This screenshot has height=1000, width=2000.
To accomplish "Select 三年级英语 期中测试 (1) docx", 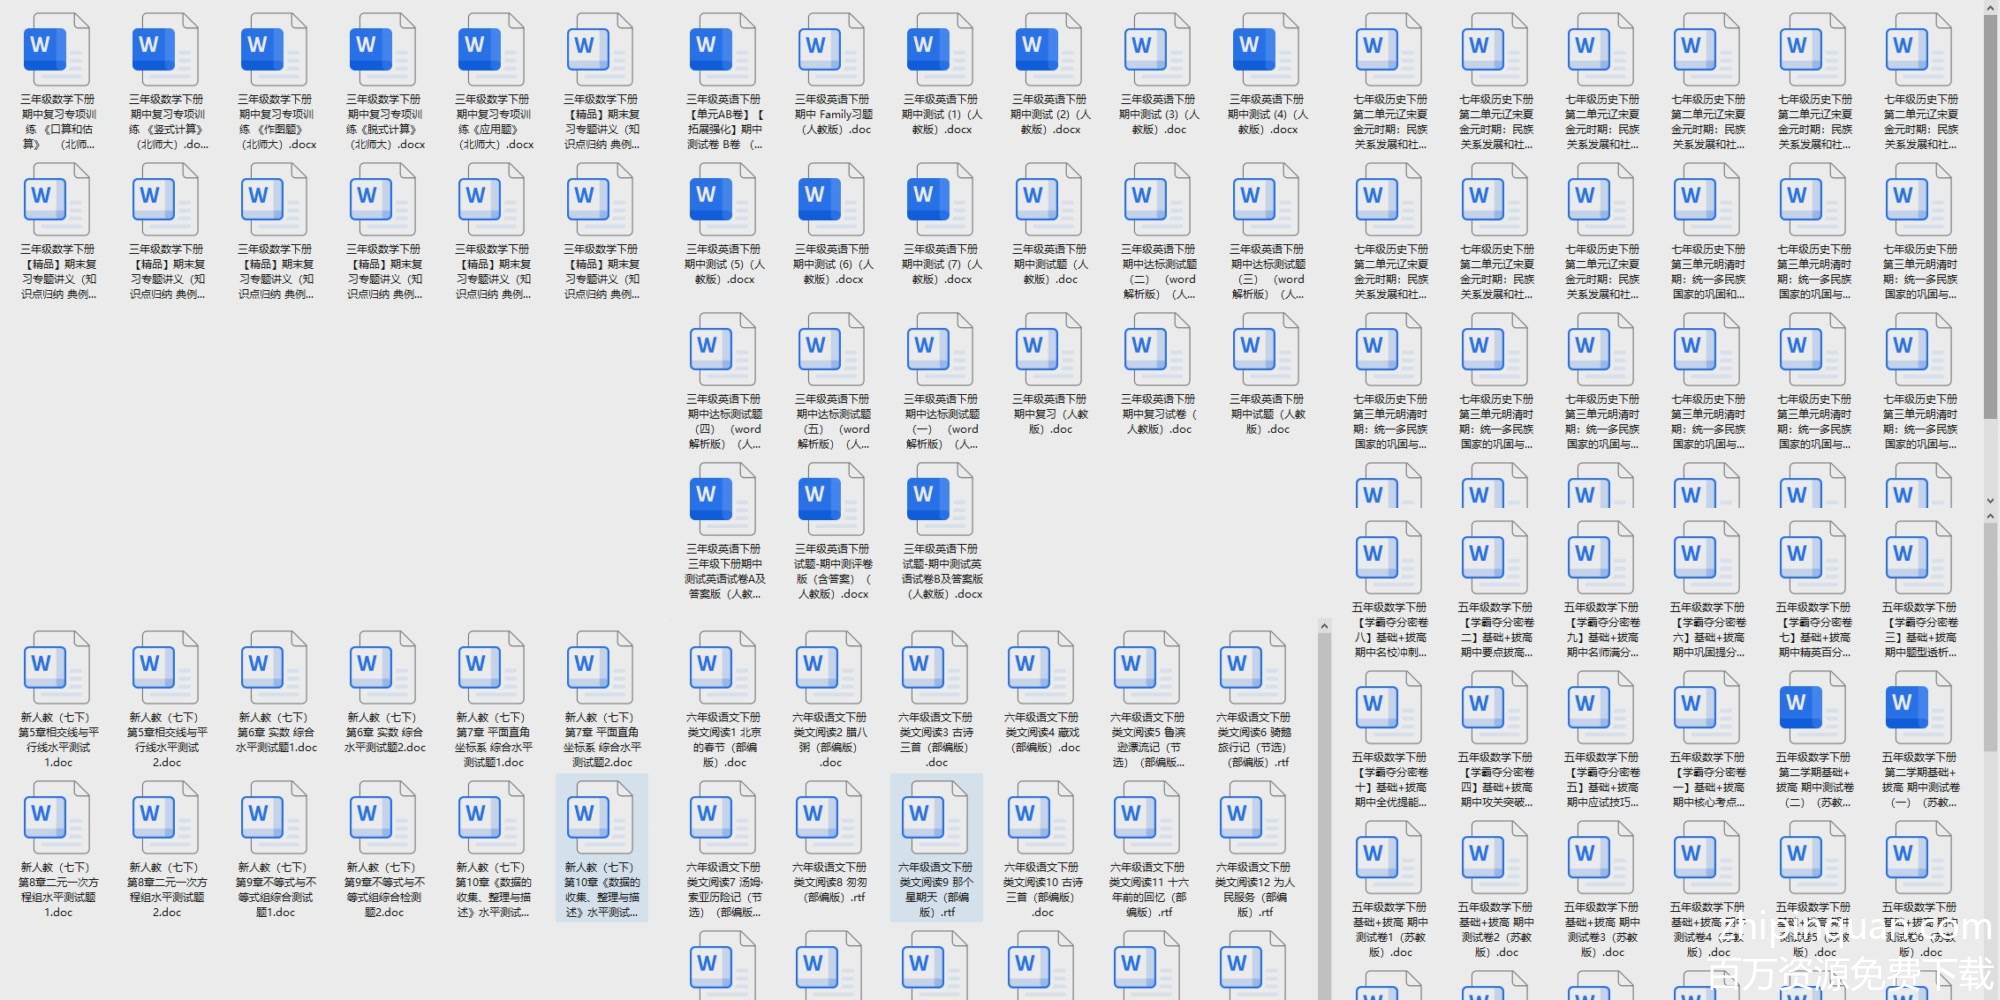I will point(940,52).
